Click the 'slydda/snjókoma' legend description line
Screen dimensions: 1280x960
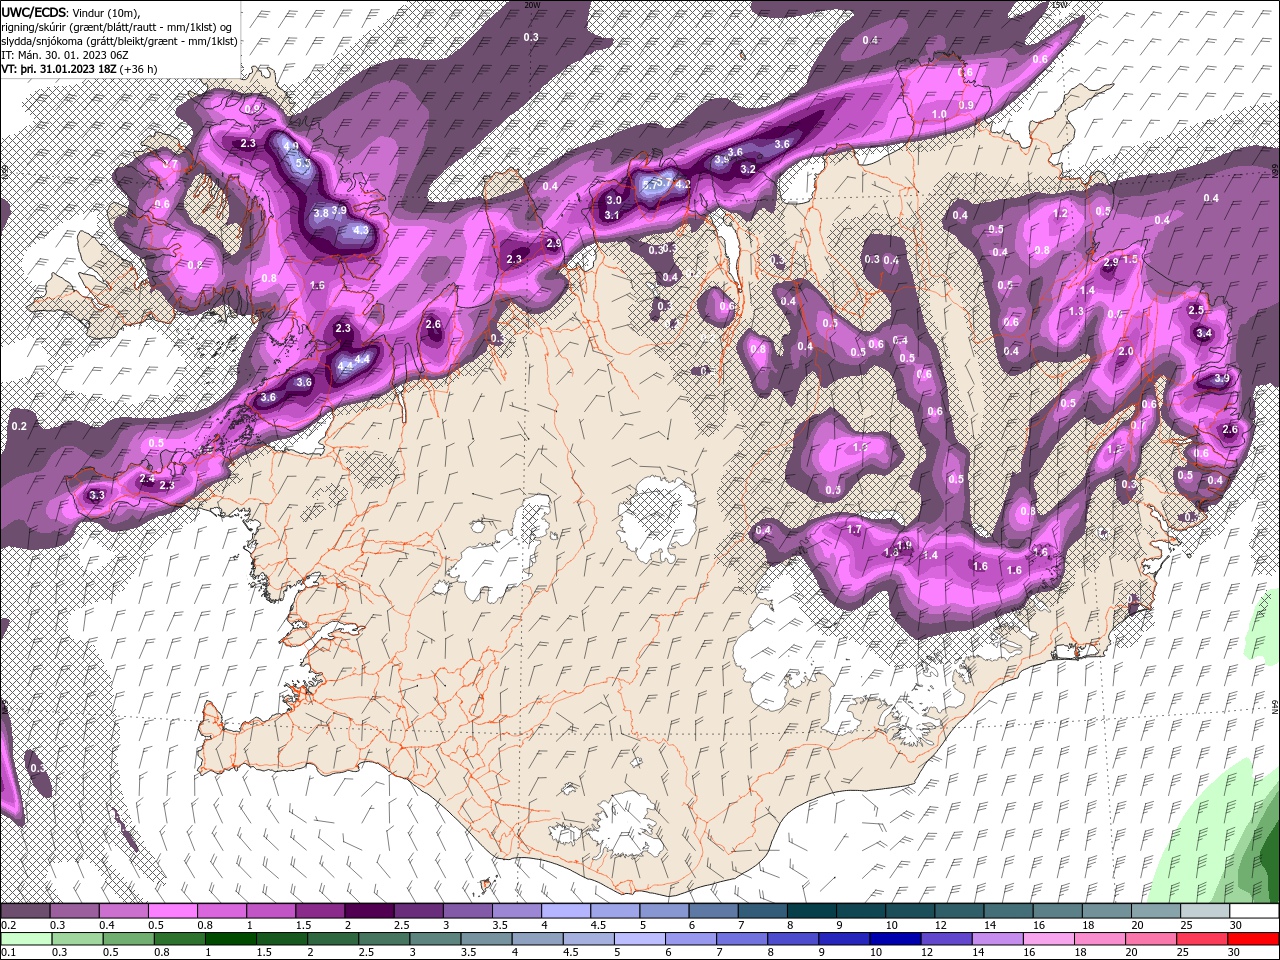click(119, 41)
